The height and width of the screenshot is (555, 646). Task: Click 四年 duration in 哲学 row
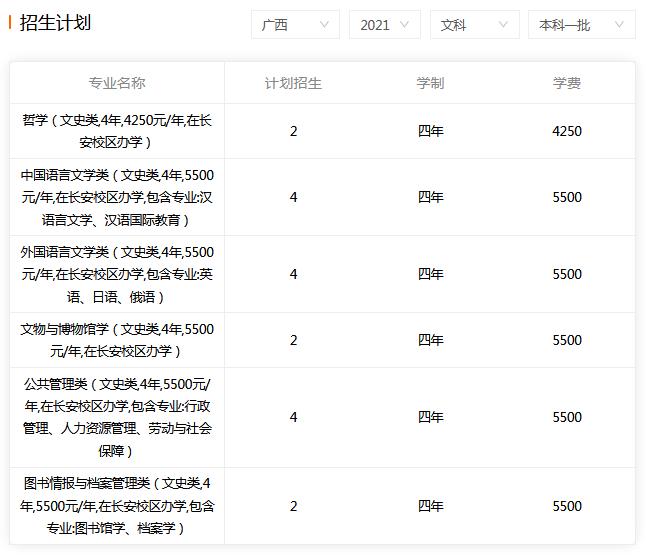click(431, 131)
